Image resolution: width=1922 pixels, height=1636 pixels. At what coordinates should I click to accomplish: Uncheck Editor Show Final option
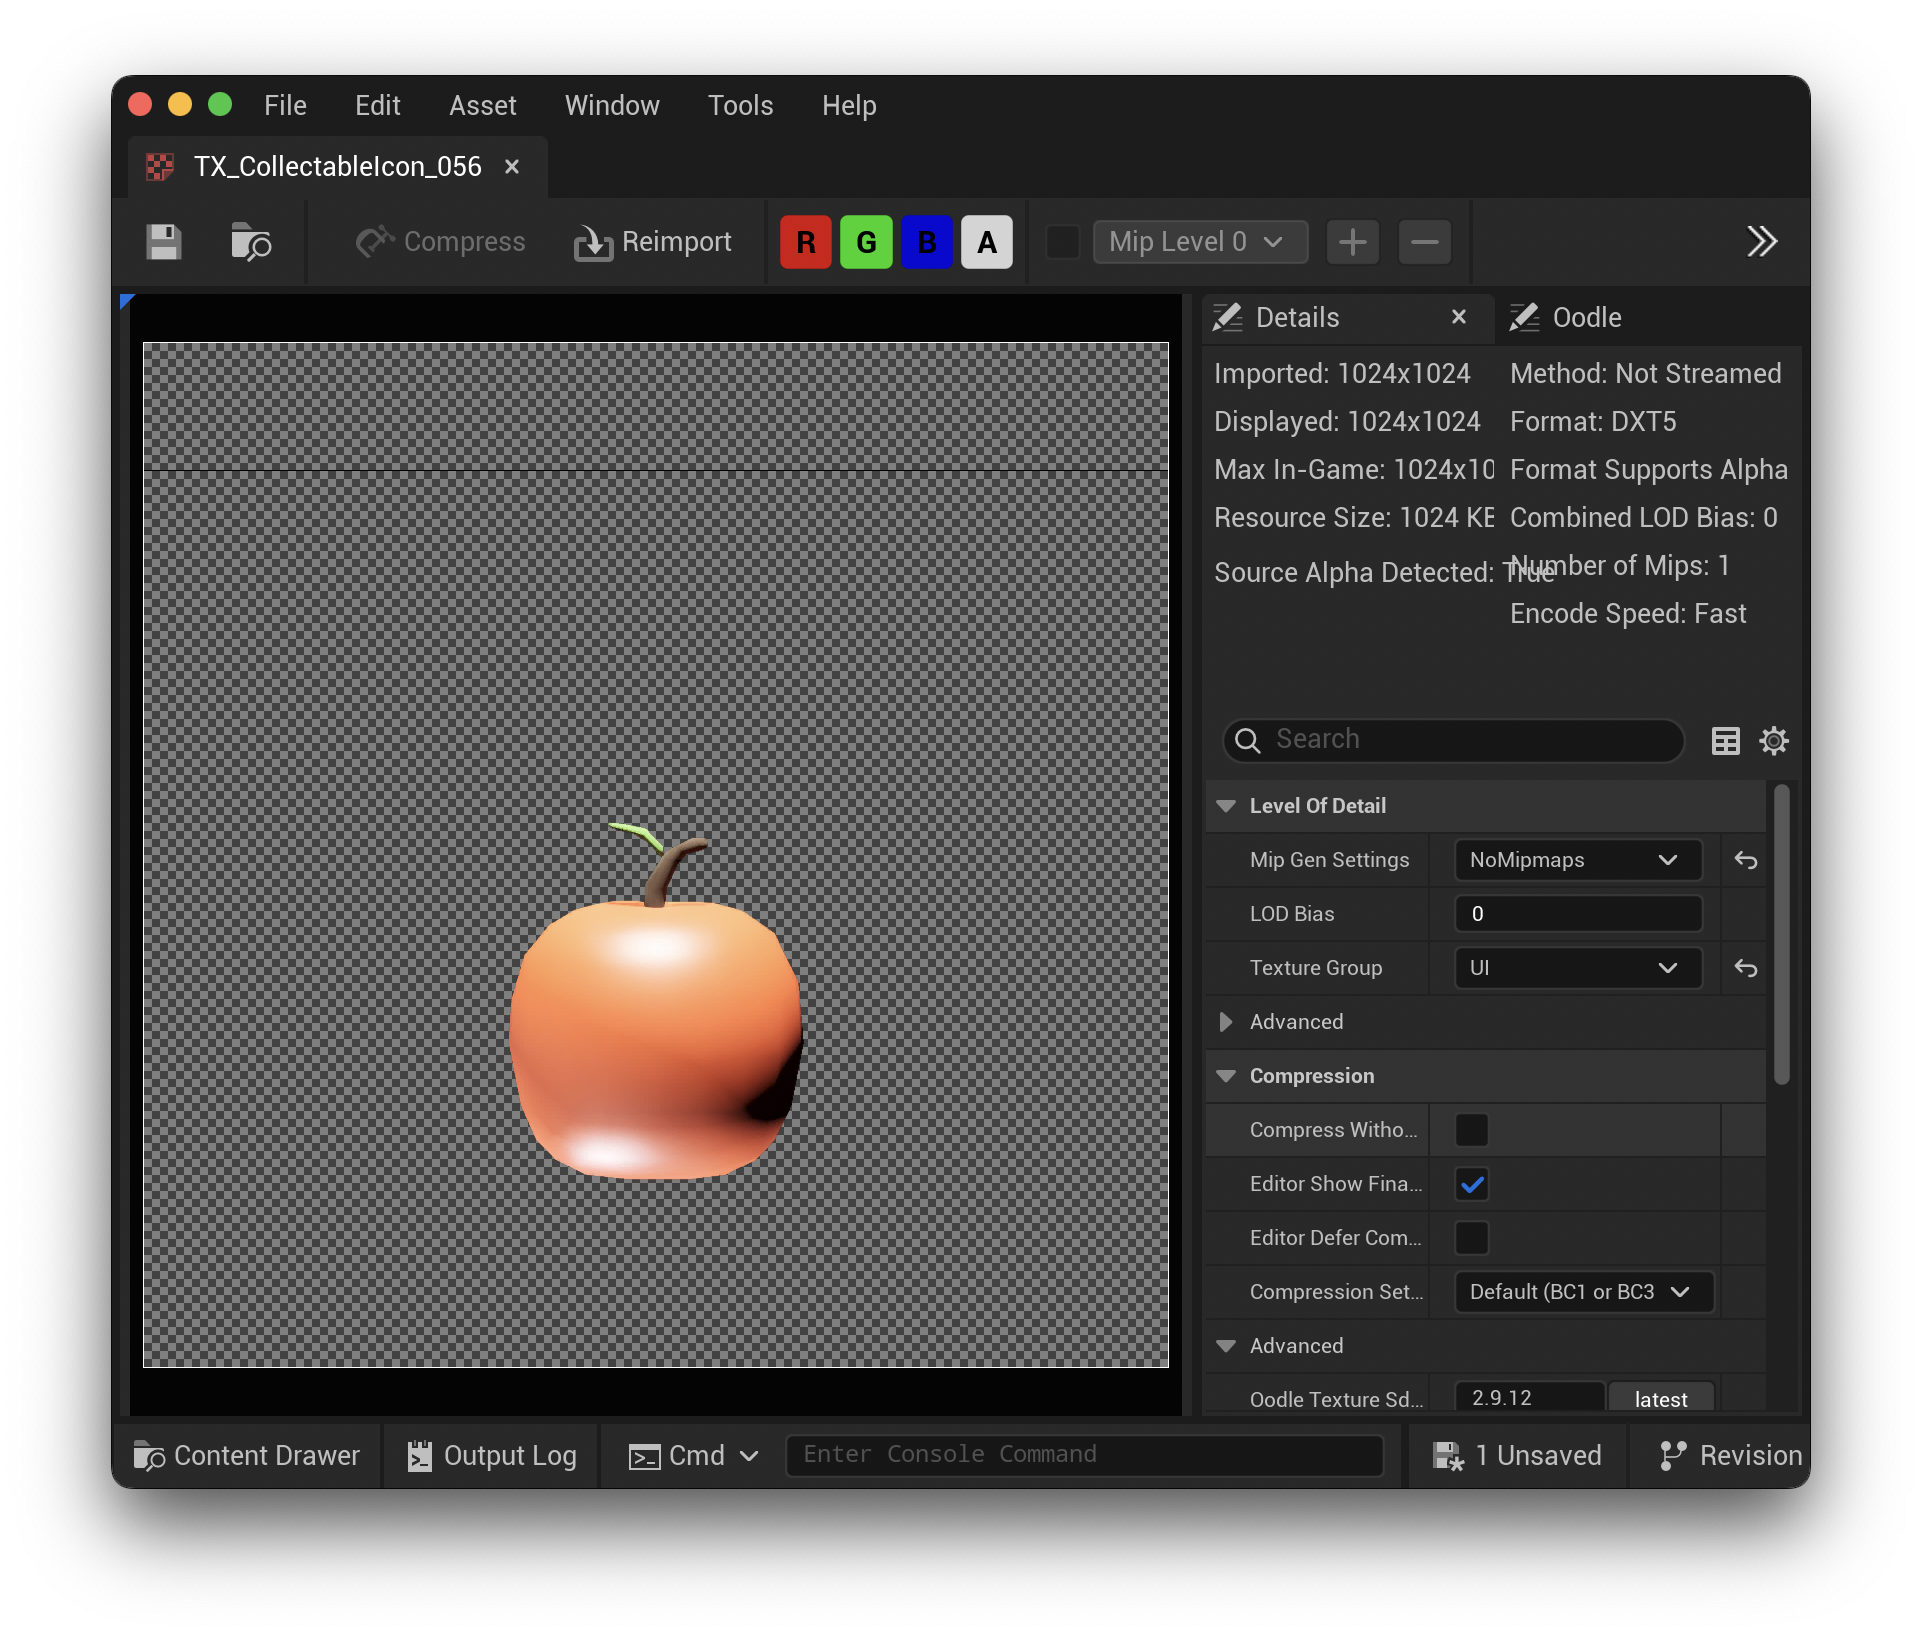coord(1471,1184)
